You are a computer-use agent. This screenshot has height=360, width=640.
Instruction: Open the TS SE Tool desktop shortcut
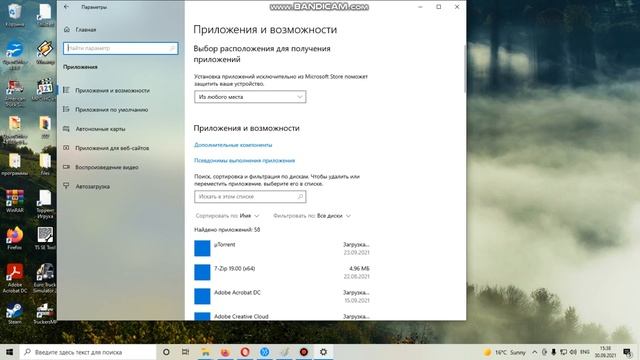click(45, 238)
